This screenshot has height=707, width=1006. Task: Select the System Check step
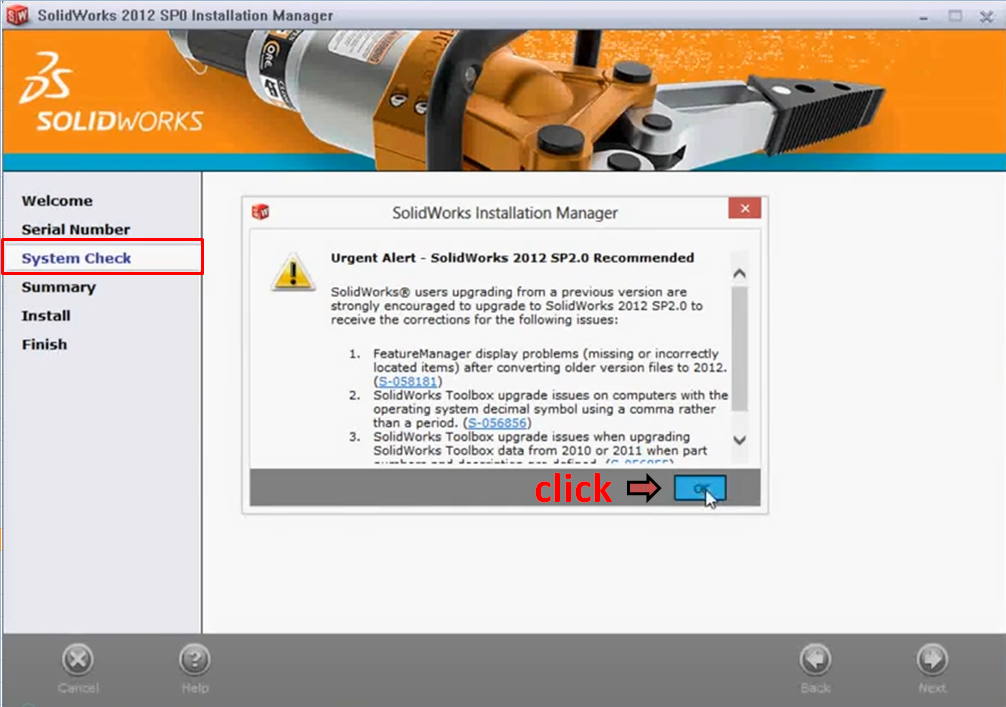tap(76, 258)
